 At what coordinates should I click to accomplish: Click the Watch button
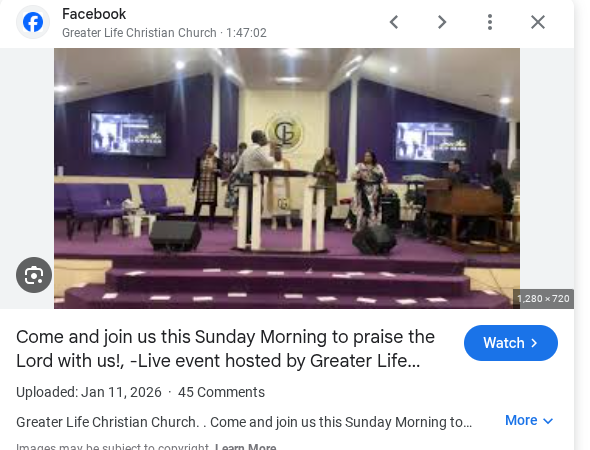coord(511,343)
